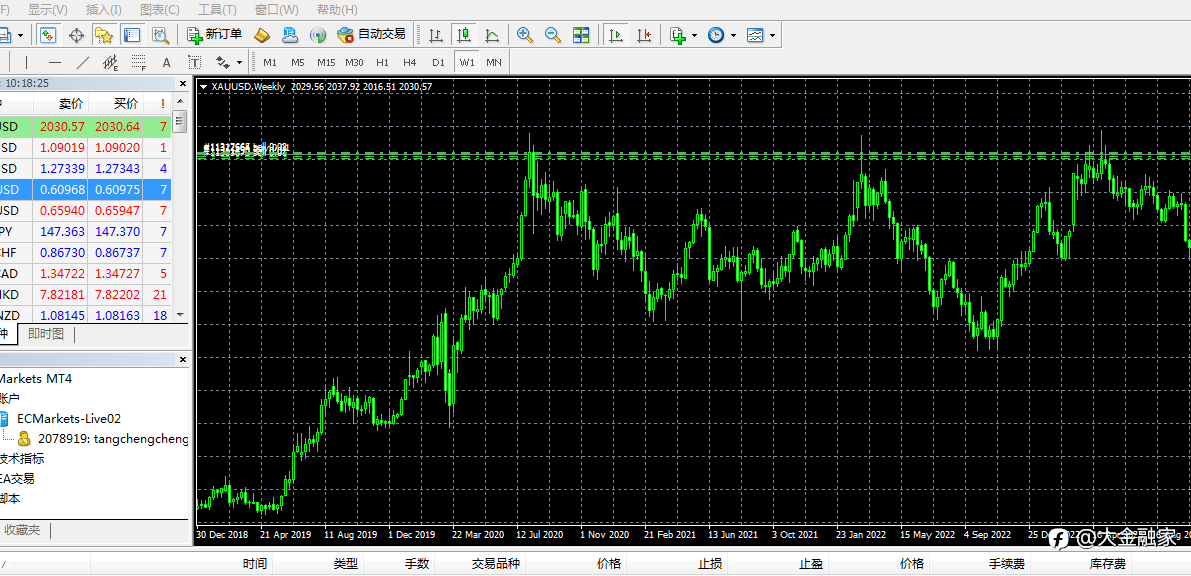This screenshot has width=1191, height=576.
Task: Switch to MN monthly timeframe
Action: coord(494,62)
